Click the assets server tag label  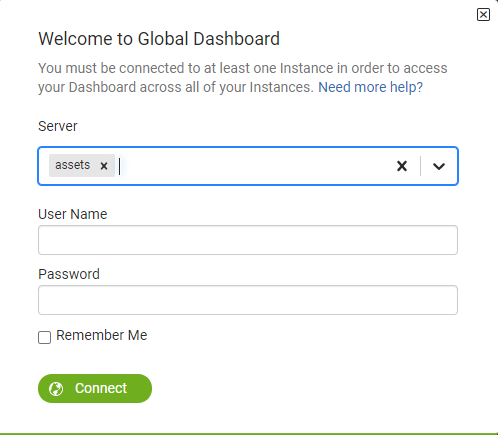tap(73, 165)
